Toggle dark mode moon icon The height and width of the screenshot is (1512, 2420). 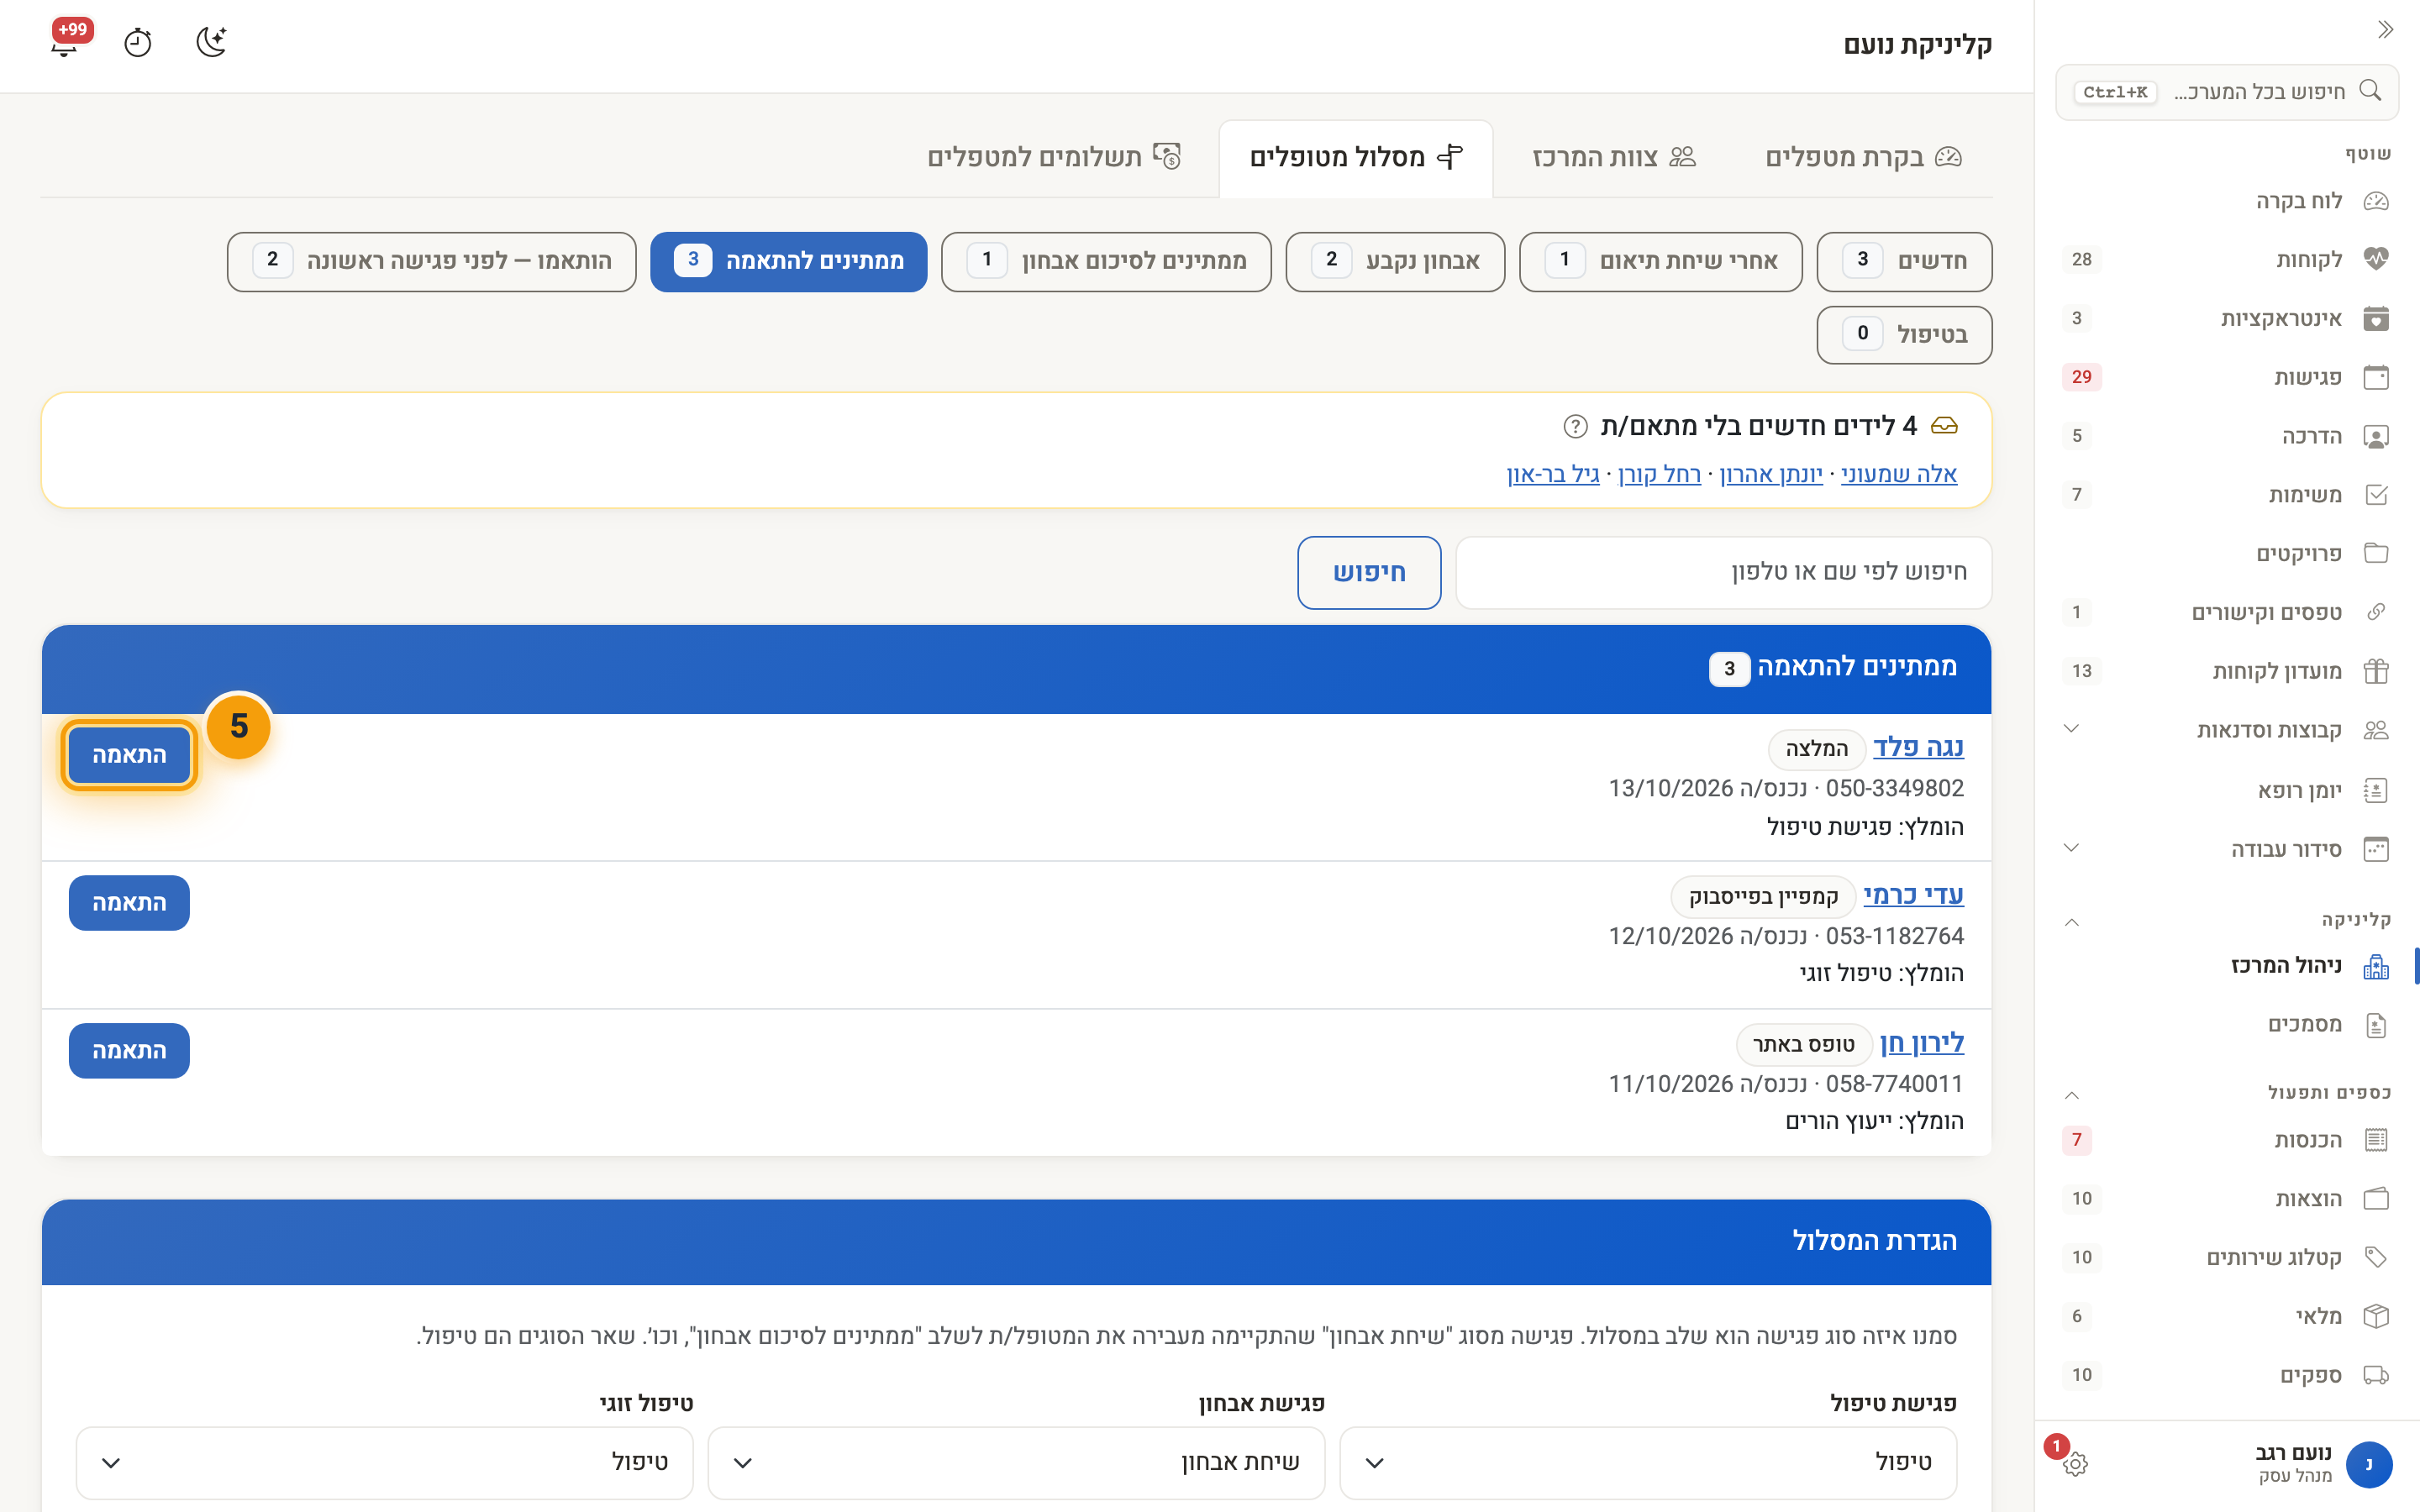click(211, 42)
